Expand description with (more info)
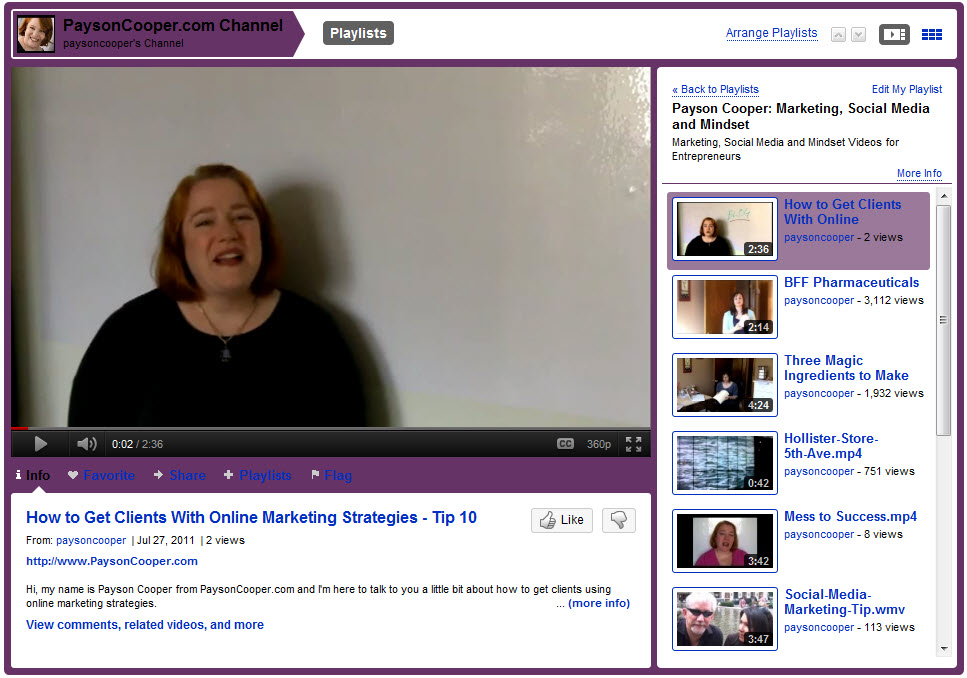Viewport: 967px width, 678px height. (x=599, y=603)
